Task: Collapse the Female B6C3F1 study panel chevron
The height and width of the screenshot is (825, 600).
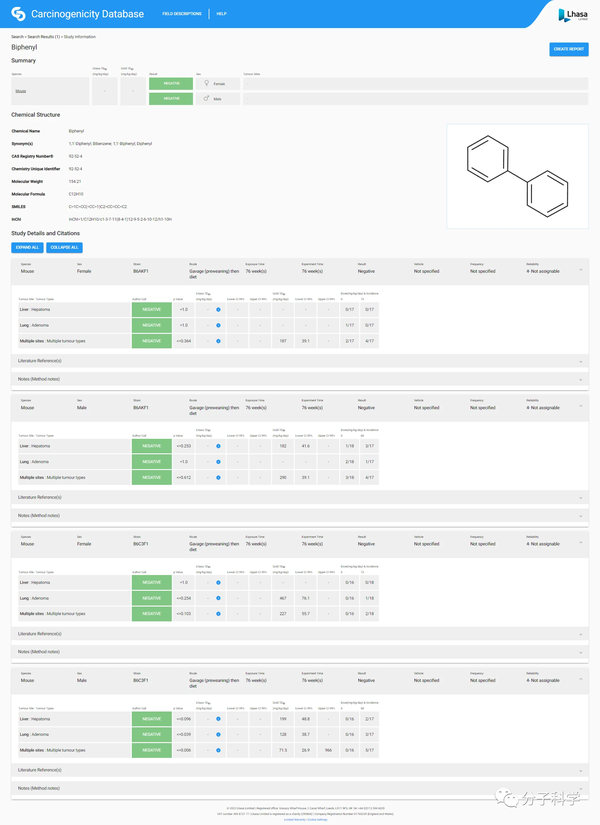Action: [581, 542]
